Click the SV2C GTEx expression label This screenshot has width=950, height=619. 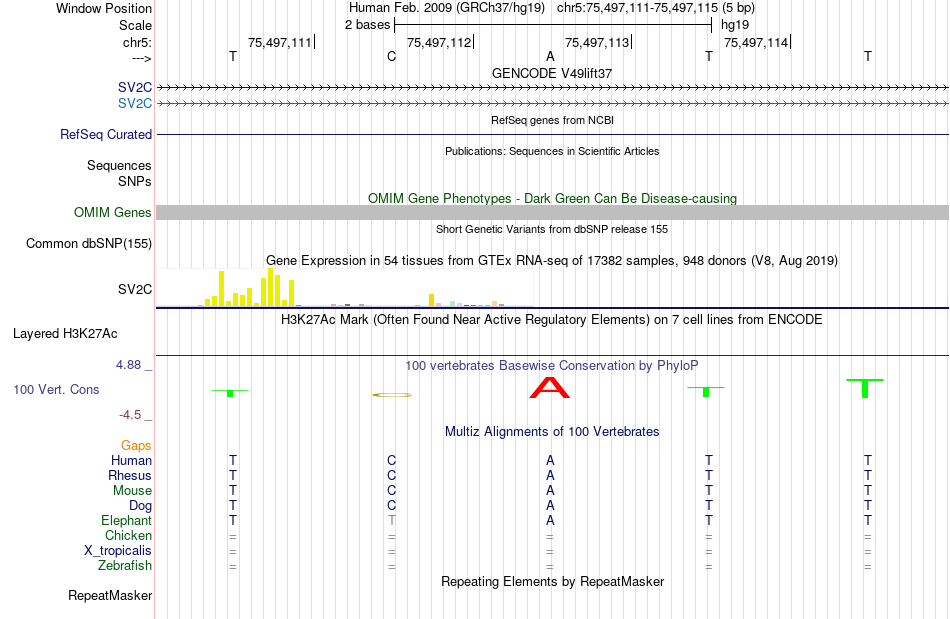tap(135, 290)
